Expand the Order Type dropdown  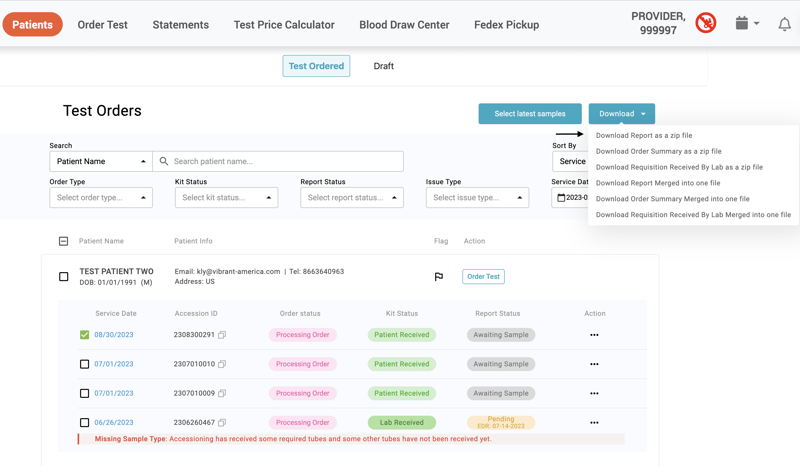point(101,198)
